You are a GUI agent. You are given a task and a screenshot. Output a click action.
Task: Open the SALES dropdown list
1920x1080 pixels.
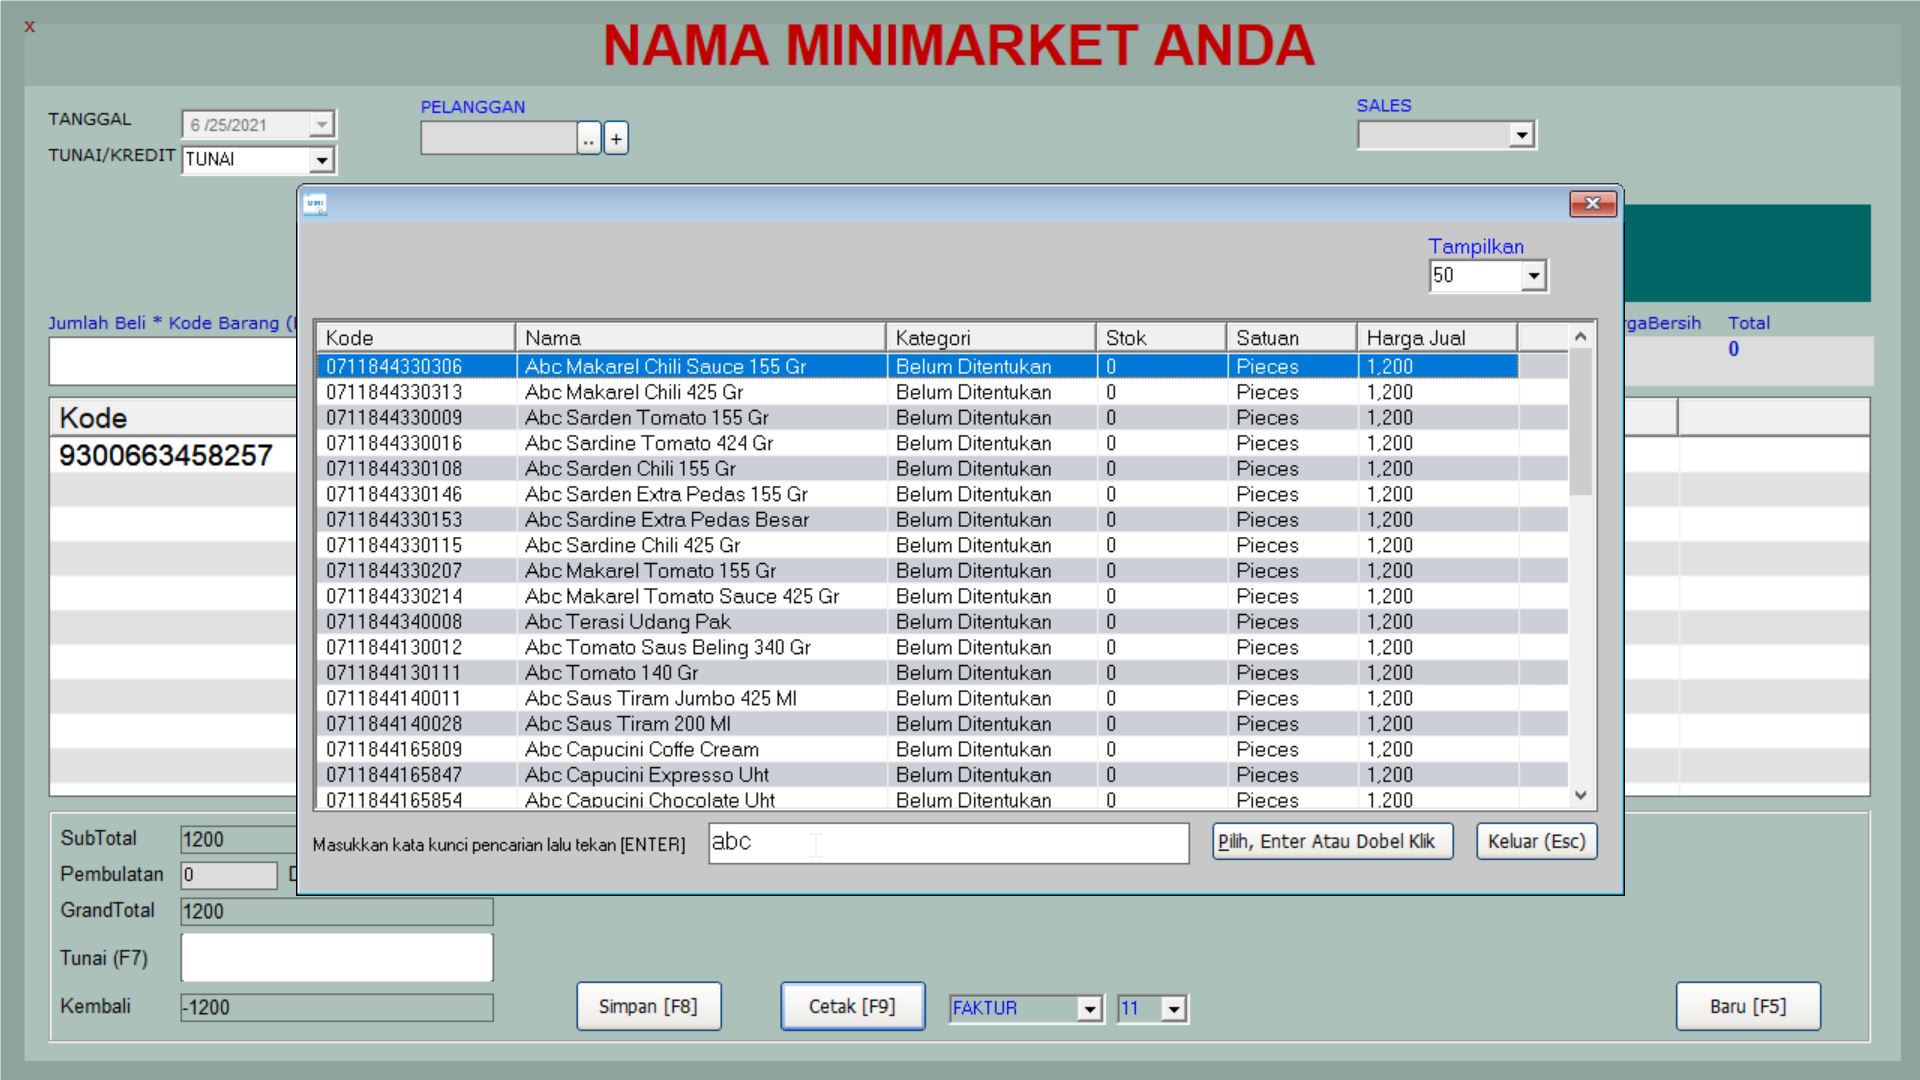coord(1521,135)
